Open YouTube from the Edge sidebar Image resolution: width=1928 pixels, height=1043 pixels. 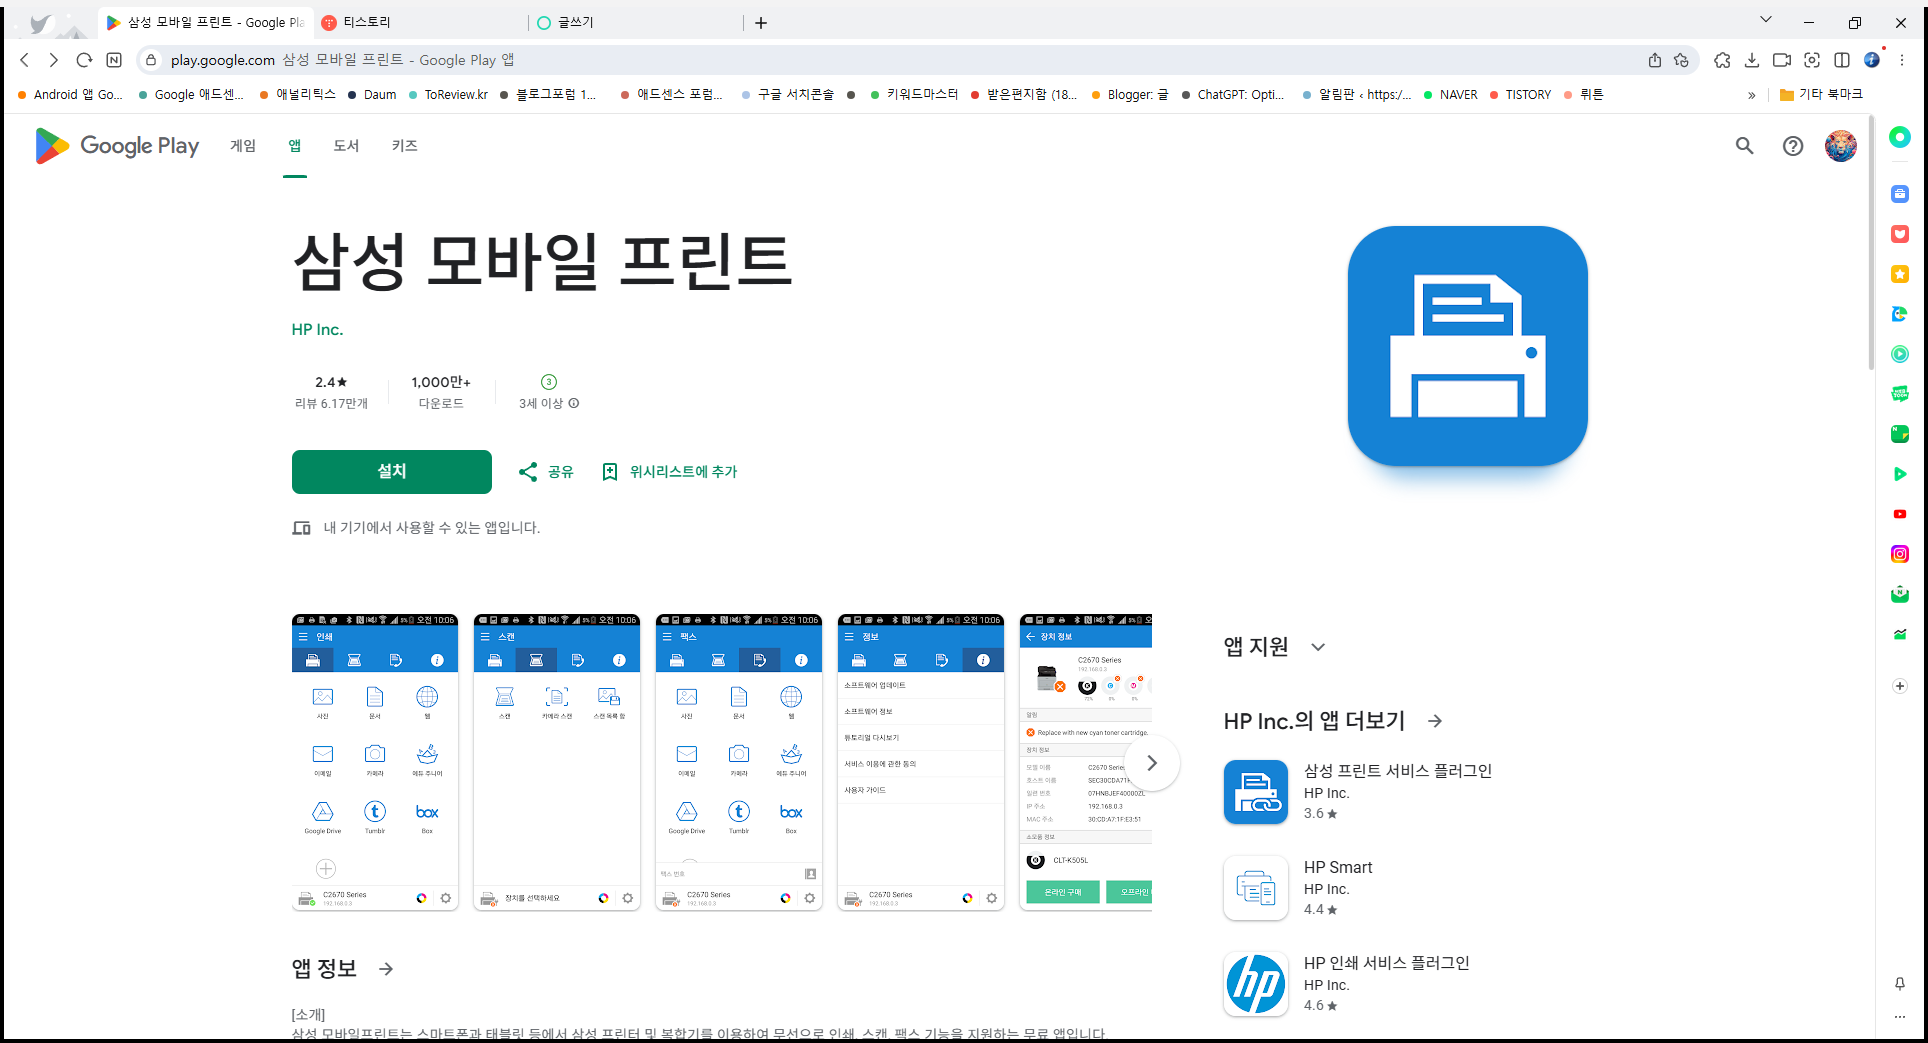click(x=1899, y=514)
